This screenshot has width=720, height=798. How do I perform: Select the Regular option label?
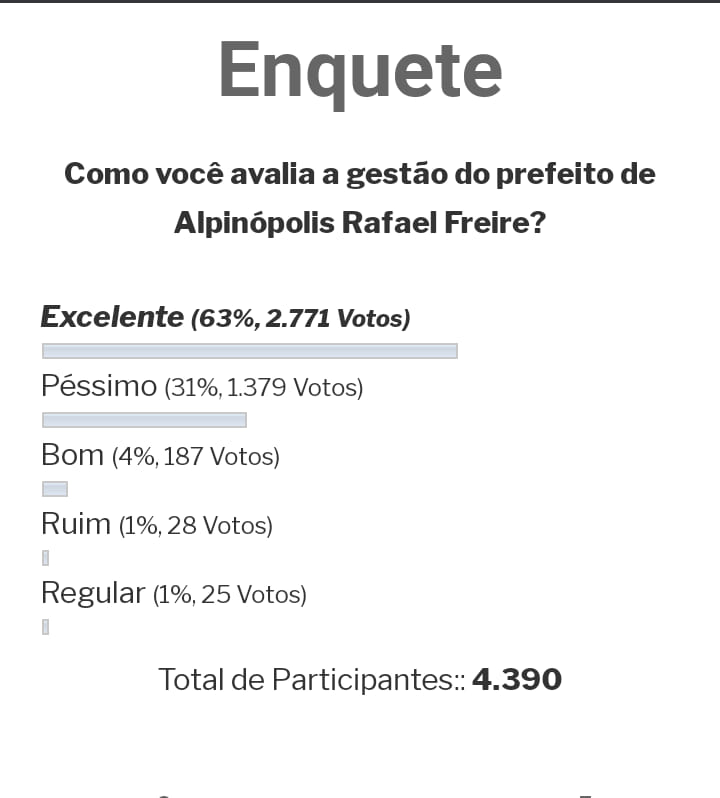(93, 593)
